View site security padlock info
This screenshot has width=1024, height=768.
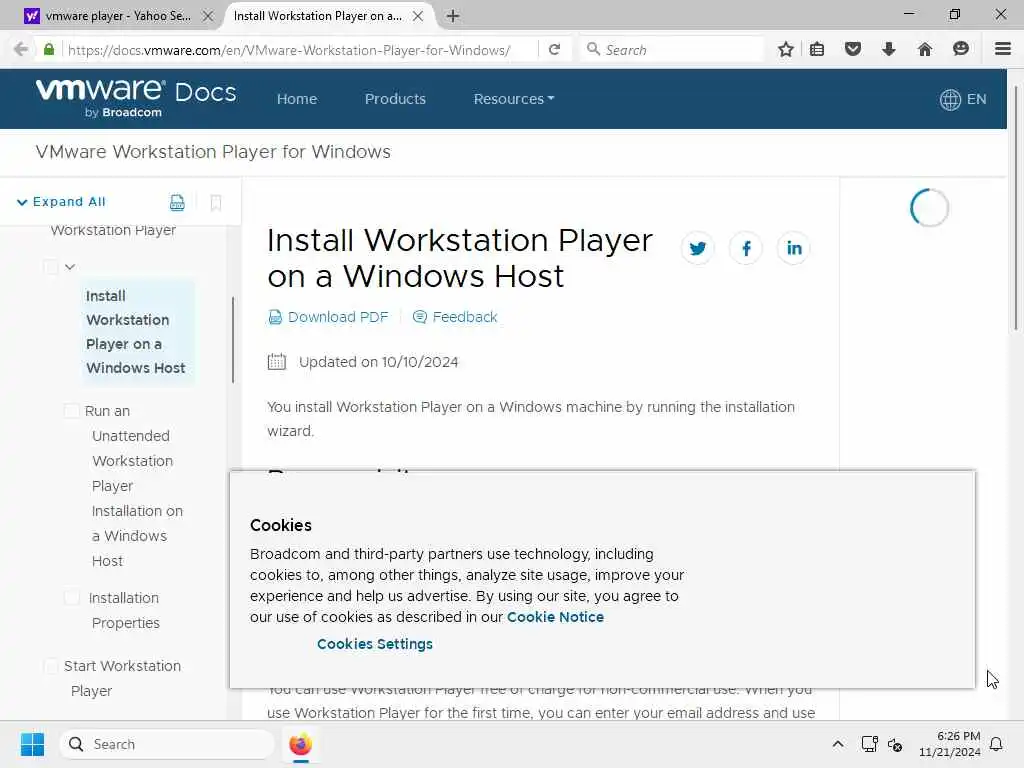tap(49, 49)
